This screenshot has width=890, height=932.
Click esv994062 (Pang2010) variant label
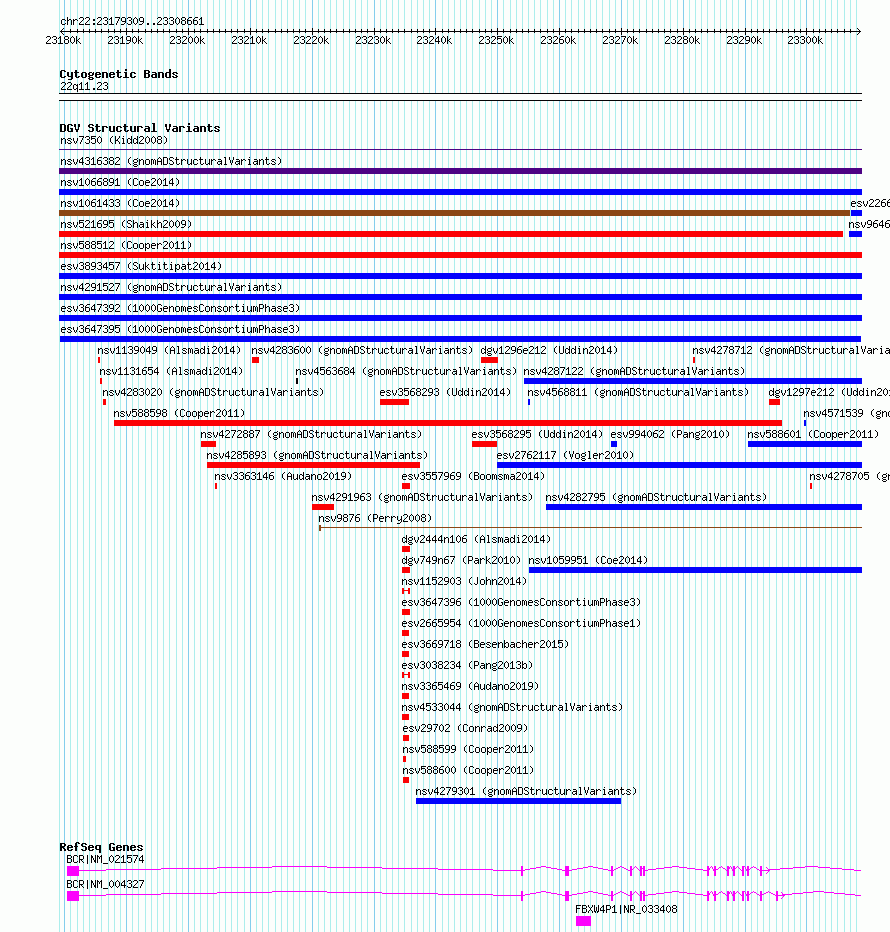coord(670,434)
